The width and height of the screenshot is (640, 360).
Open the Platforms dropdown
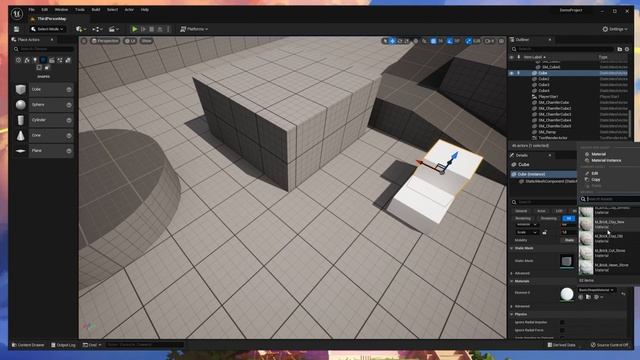pos(194,29)
